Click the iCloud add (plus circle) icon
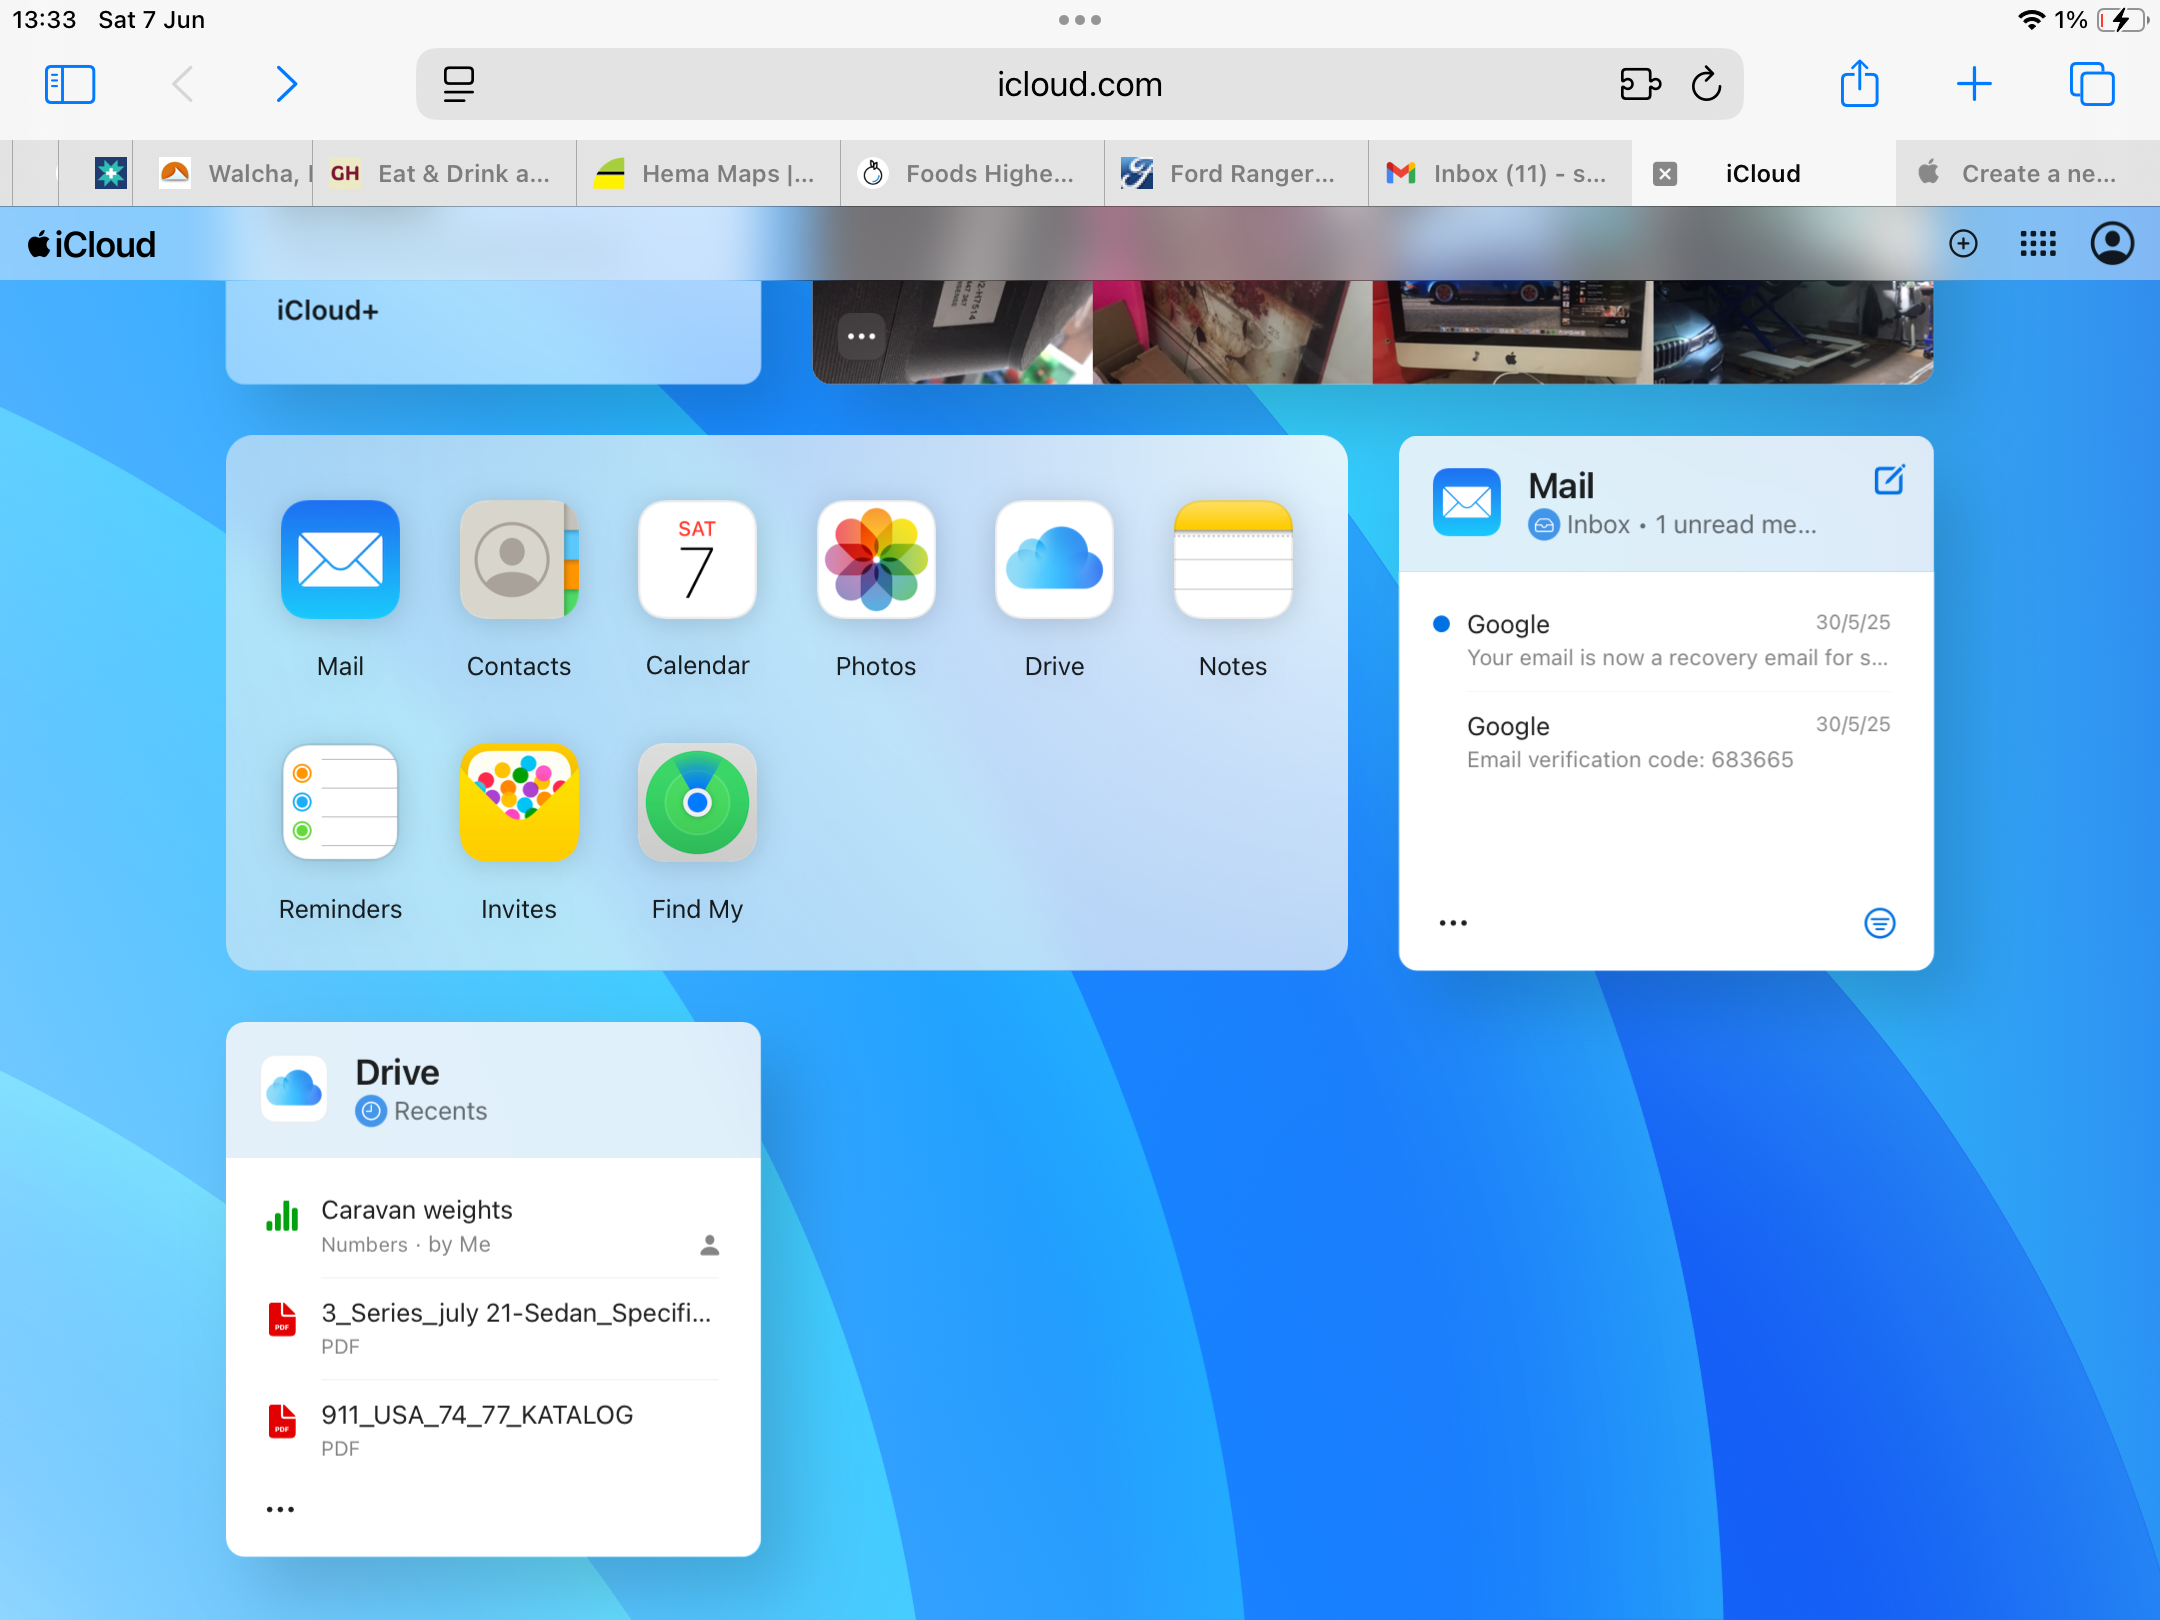Image resolution: width=2160 pixels, height=1620 pixels. [x=1963, y=244]
